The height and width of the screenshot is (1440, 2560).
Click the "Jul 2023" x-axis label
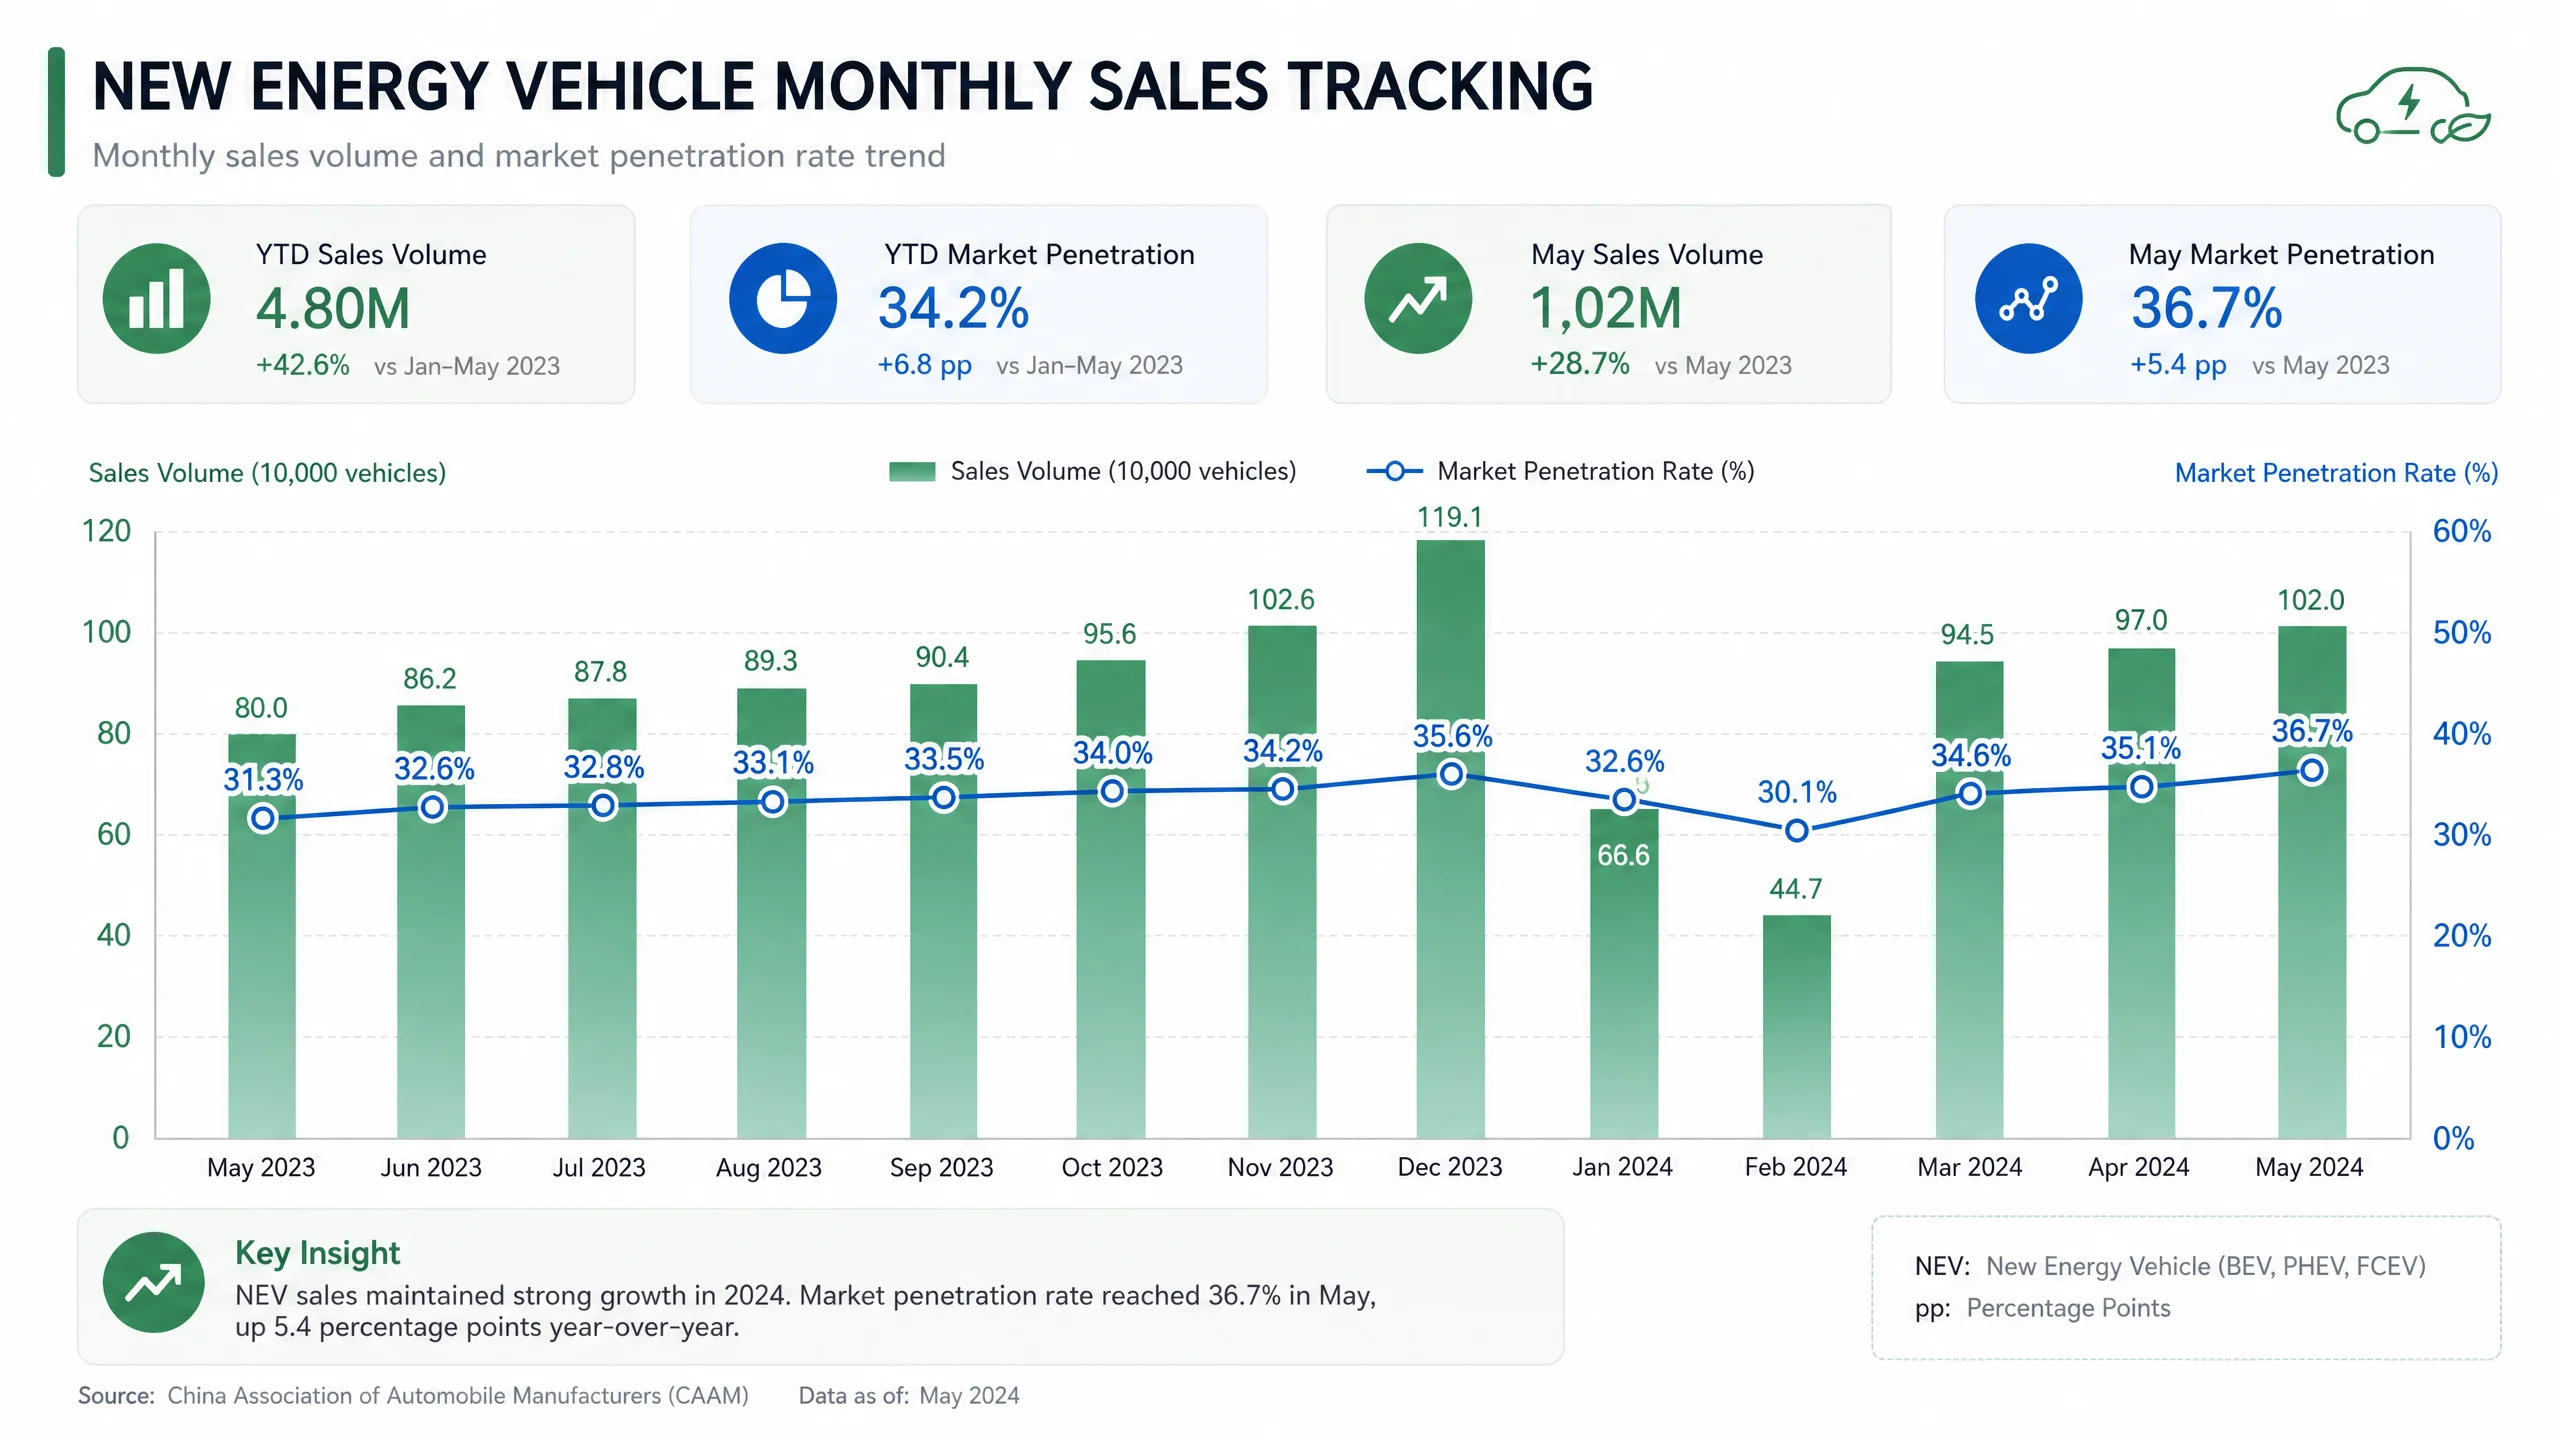coord(599,1167)
